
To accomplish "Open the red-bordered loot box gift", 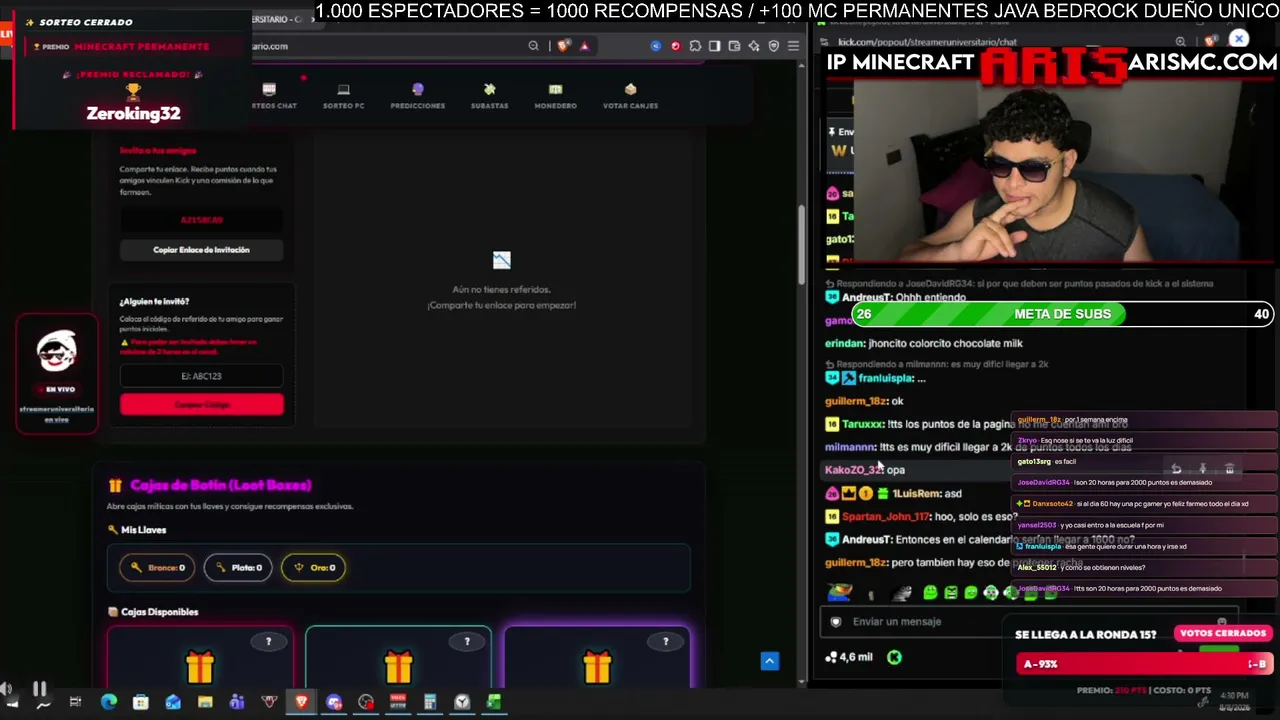I will coord(200,667).
